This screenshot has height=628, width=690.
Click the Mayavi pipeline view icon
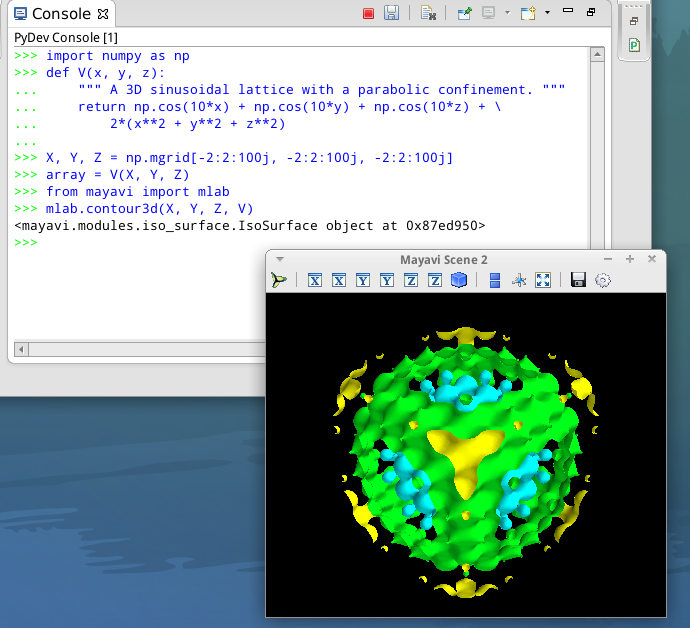(279, 280)
